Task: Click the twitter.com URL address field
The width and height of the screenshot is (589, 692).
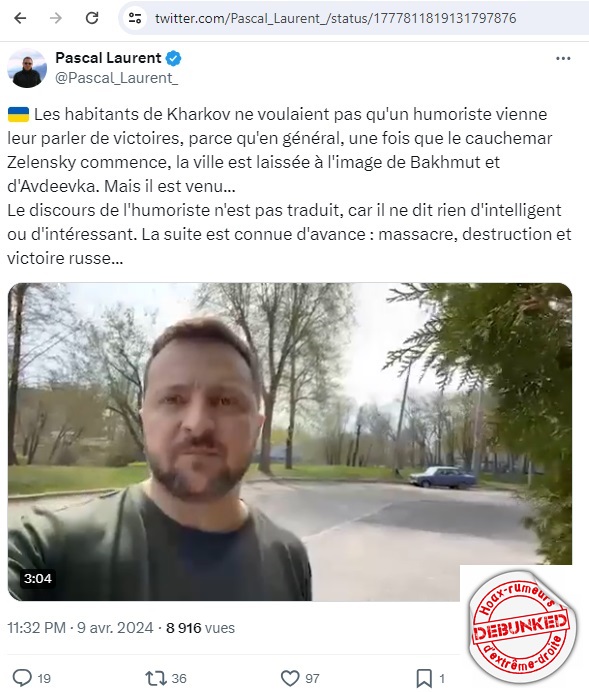Action: coord(335,18)
